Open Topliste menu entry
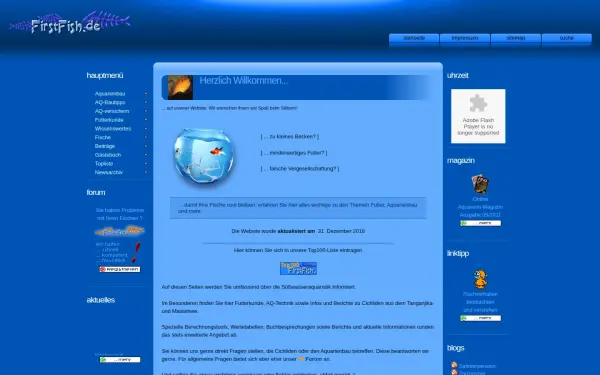This screenshot has height=375, width=600. (x=104, y=164)
